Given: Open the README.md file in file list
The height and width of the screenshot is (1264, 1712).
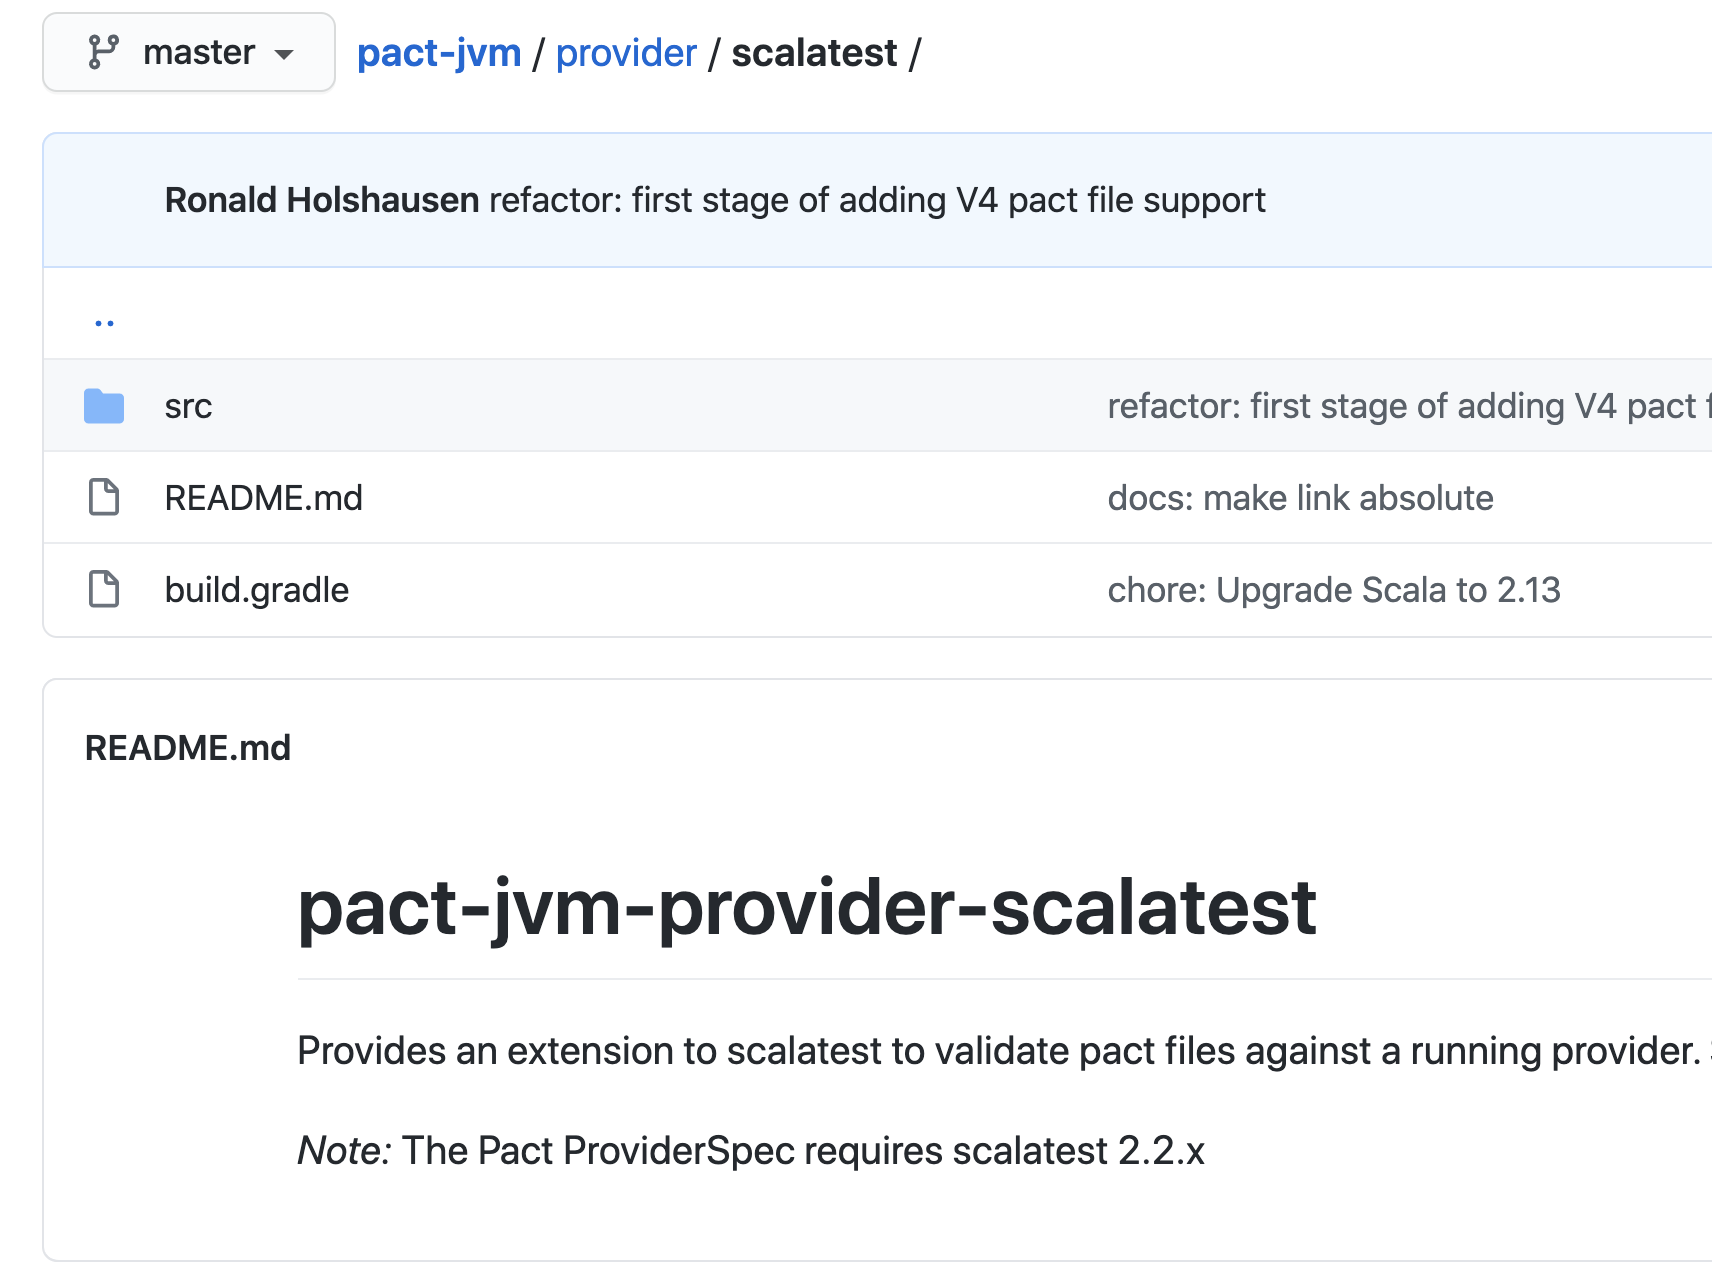Looking at the screenshot, I should [x=263, y=498].
